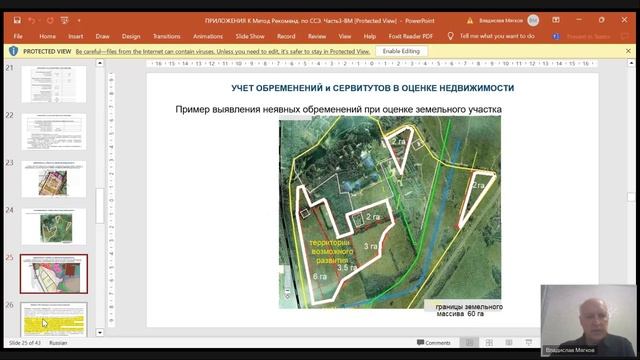Click the Present in Teams icon

[556, 36]
